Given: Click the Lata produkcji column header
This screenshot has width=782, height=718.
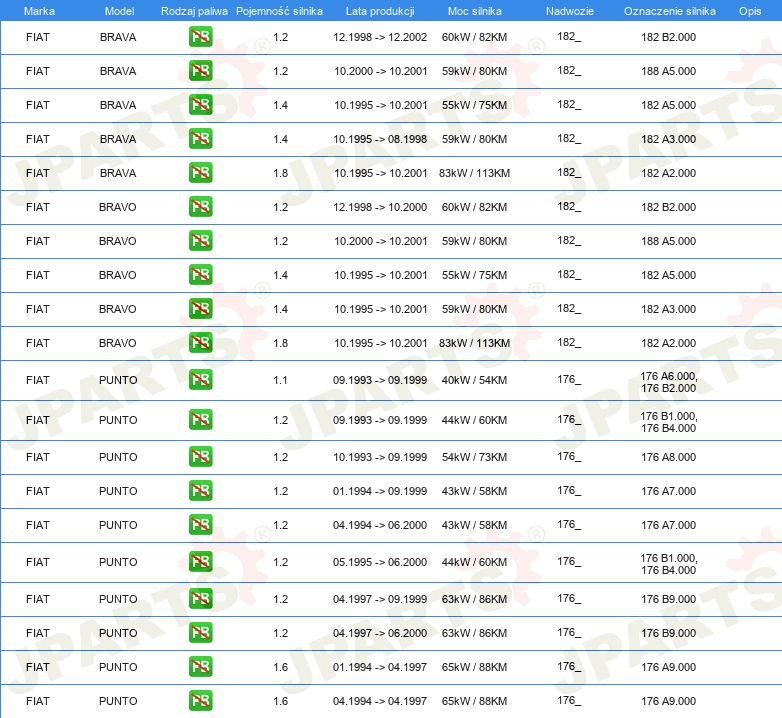Looking at the screenshot, I should click(x=380, y=11).
